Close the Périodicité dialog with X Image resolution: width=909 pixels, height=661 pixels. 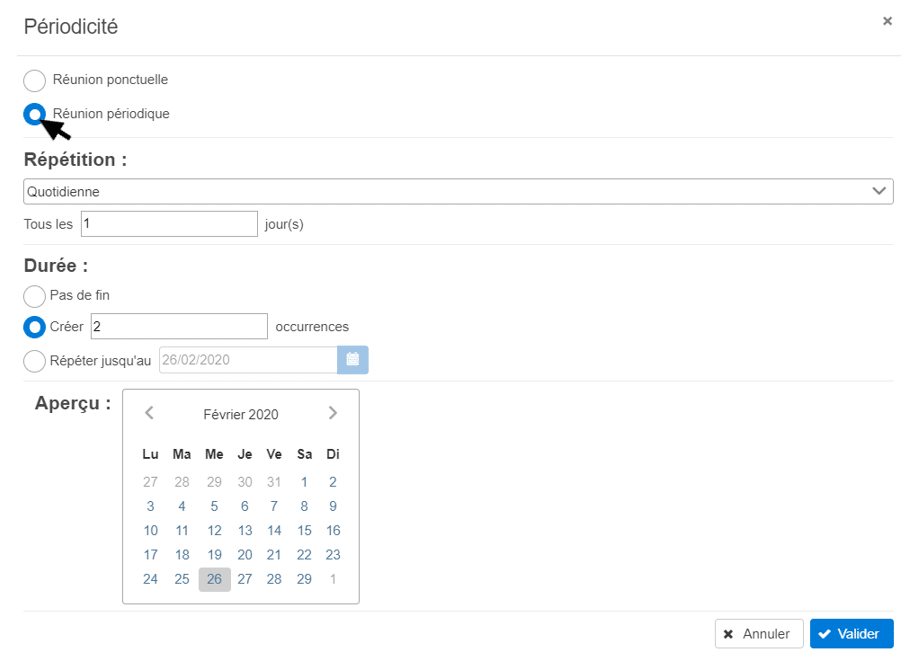click(x=887, y=21)
